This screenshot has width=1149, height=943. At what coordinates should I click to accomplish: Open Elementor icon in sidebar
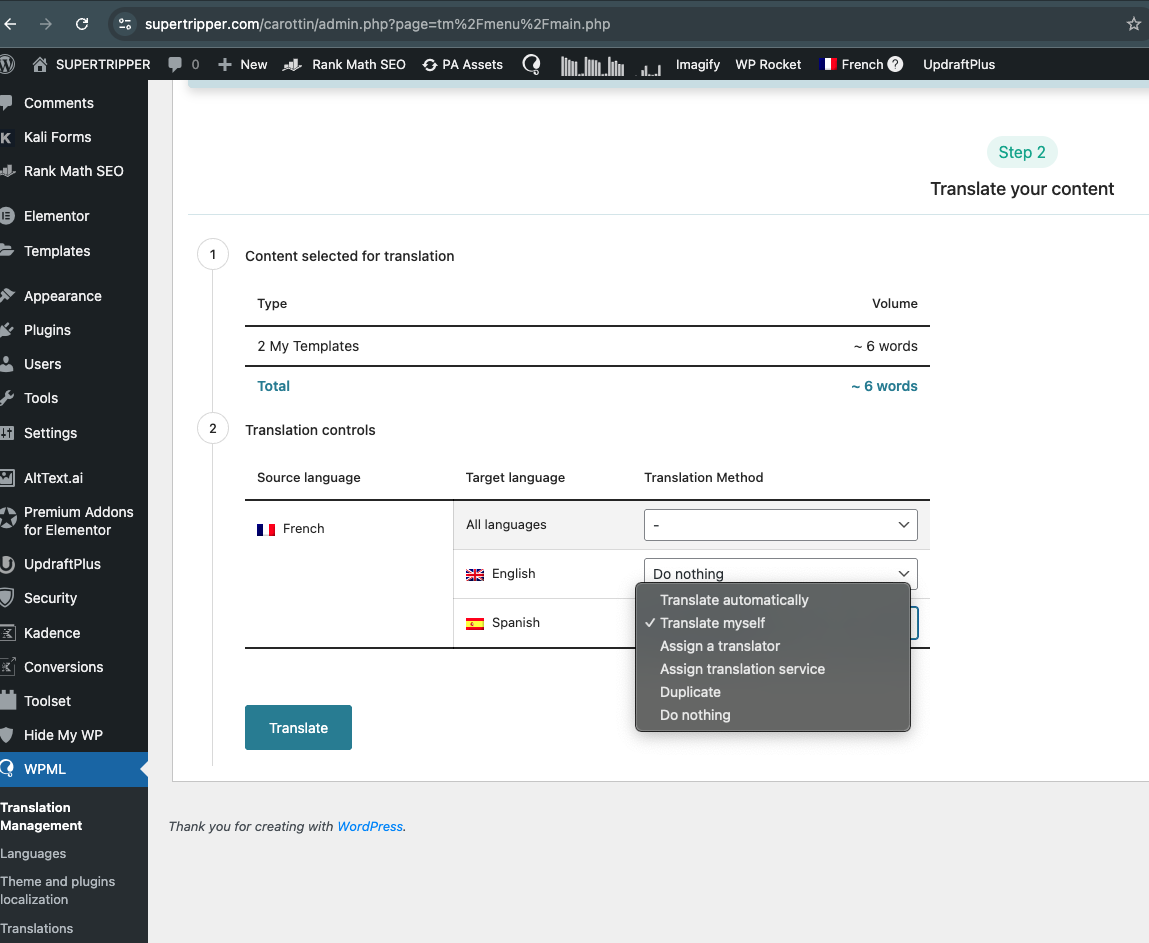7,216
